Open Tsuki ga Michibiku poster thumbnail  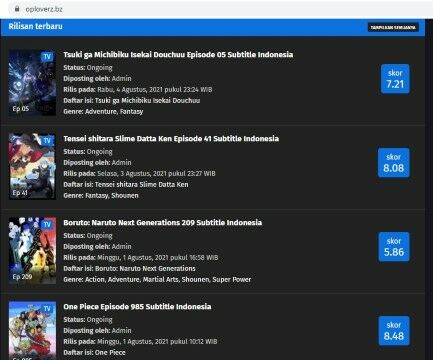(32, 83)
